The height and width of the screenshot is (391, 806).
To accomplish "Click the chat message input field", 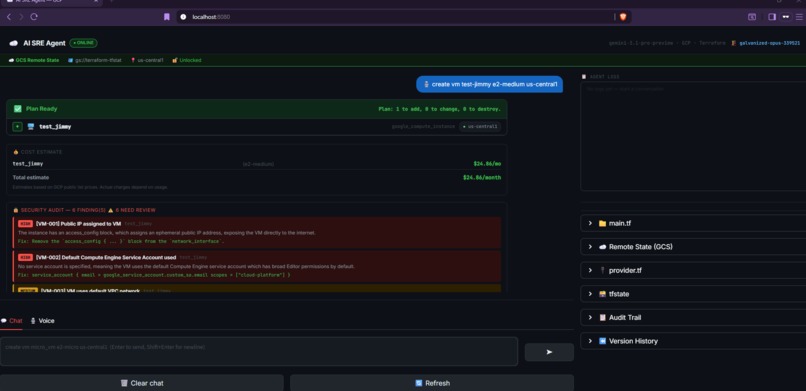I will click(x=259, y=351).
